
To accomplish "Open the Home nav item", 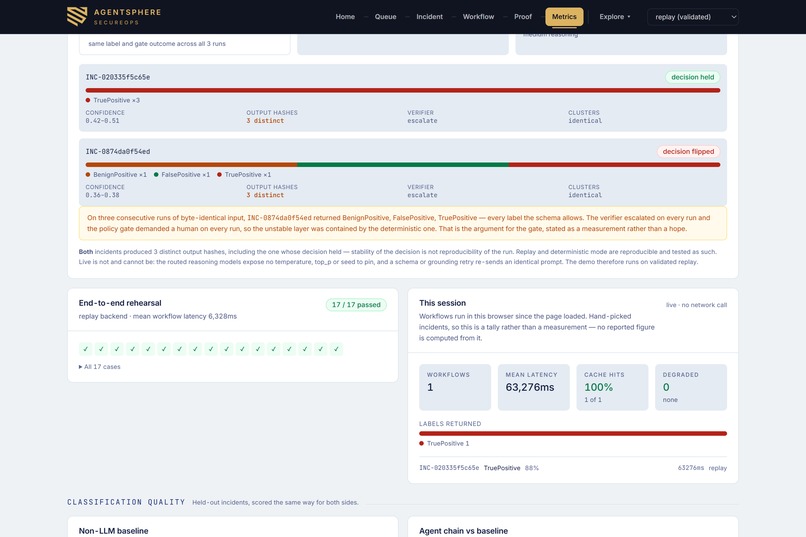I will 345,17.
